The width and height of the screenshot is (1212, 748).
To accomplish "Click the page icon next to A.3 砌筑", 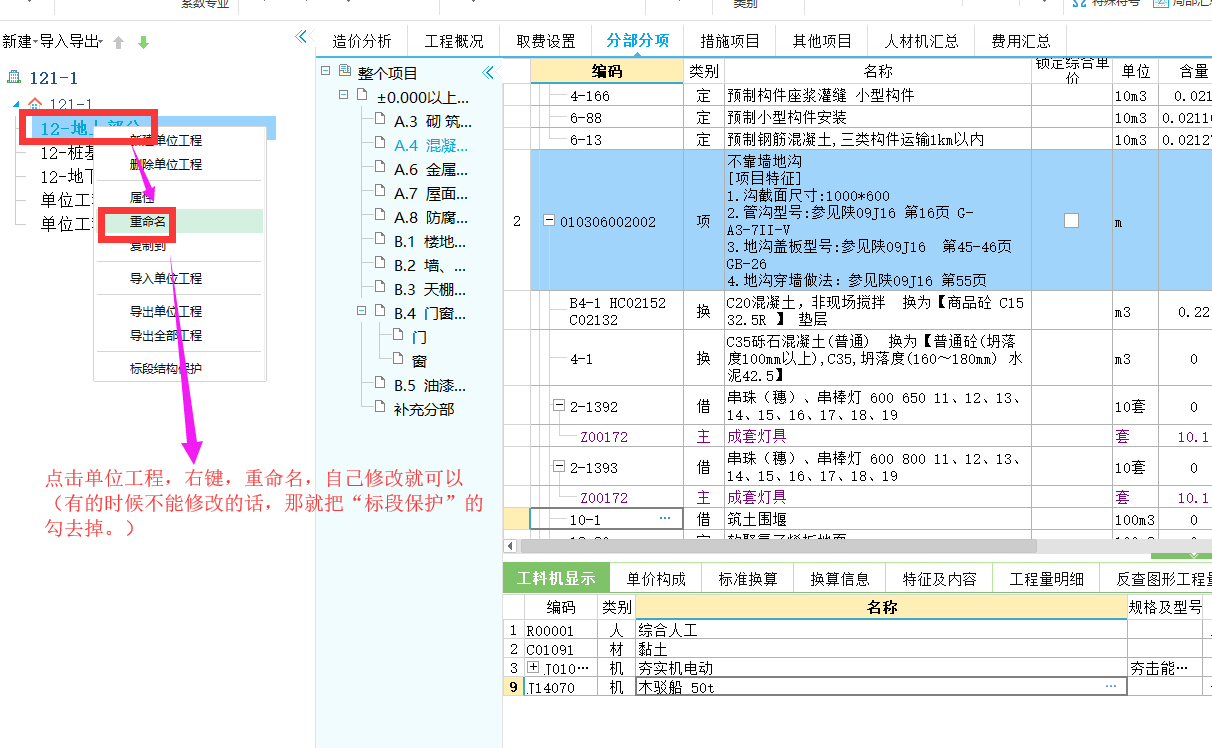I will click(x=380, y=120).
